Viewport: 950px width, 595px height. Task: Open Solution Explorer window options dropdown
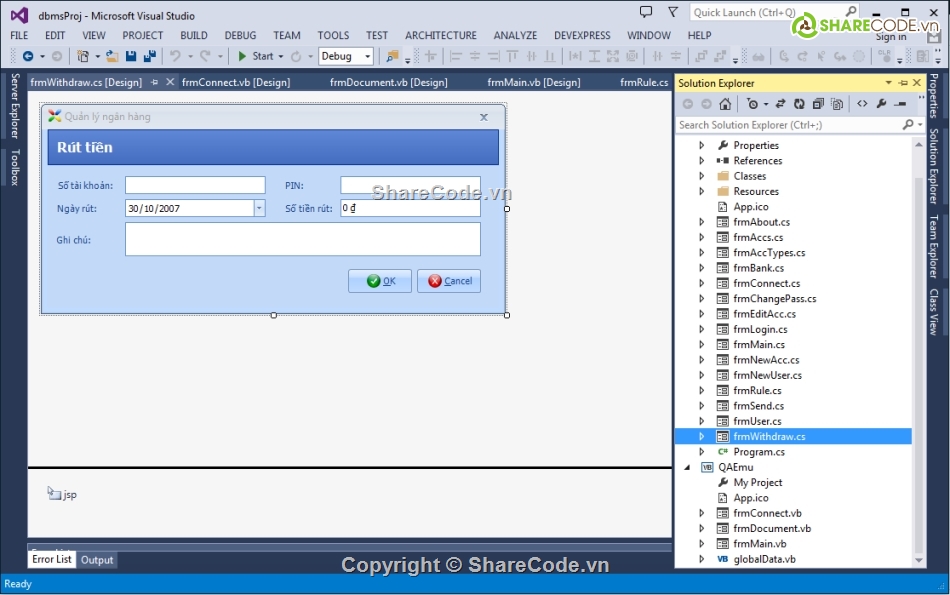tap(888, 82)
